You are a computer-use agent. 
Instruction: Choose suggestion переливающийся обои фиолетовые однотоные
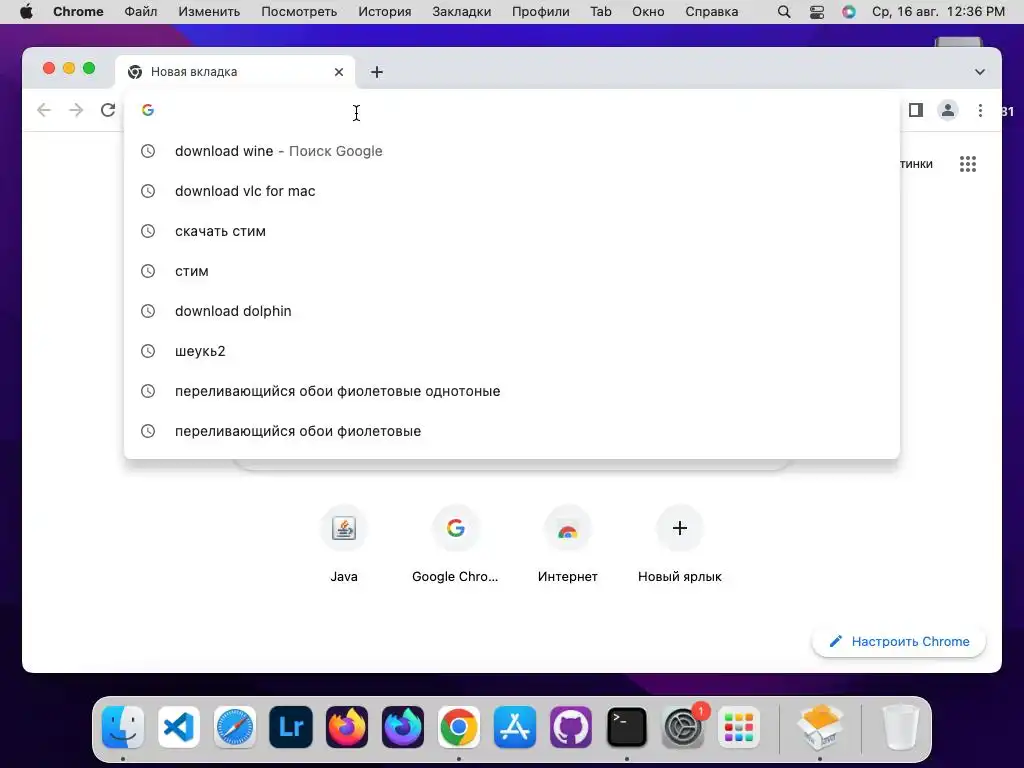point(512,391)
